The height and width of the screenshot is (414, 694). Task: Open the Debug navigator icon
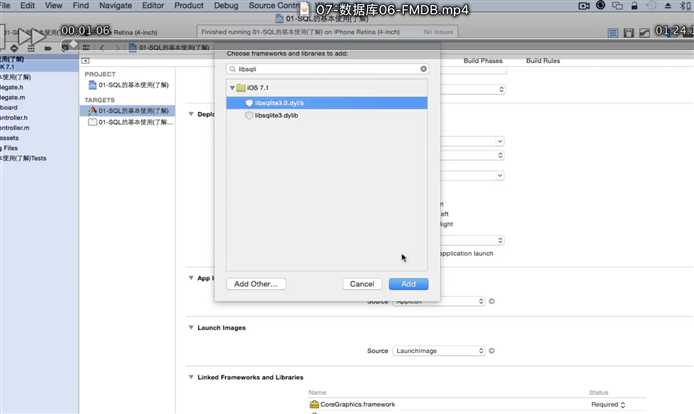[31, 48]
